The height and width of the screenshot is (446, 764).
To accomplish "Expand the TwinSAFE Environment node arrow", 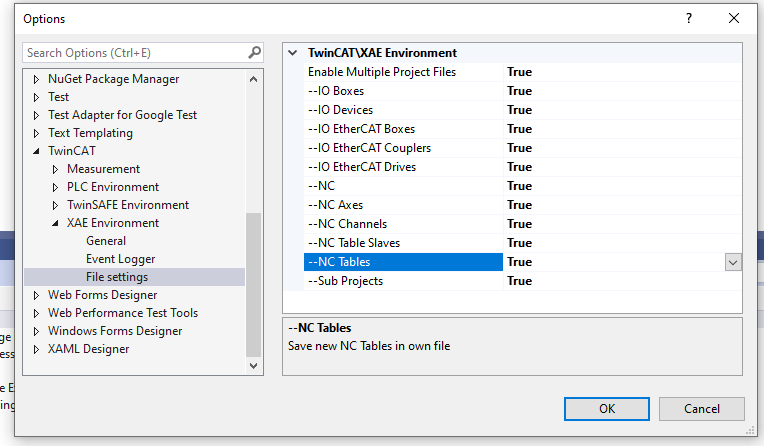I will [55, 205].
